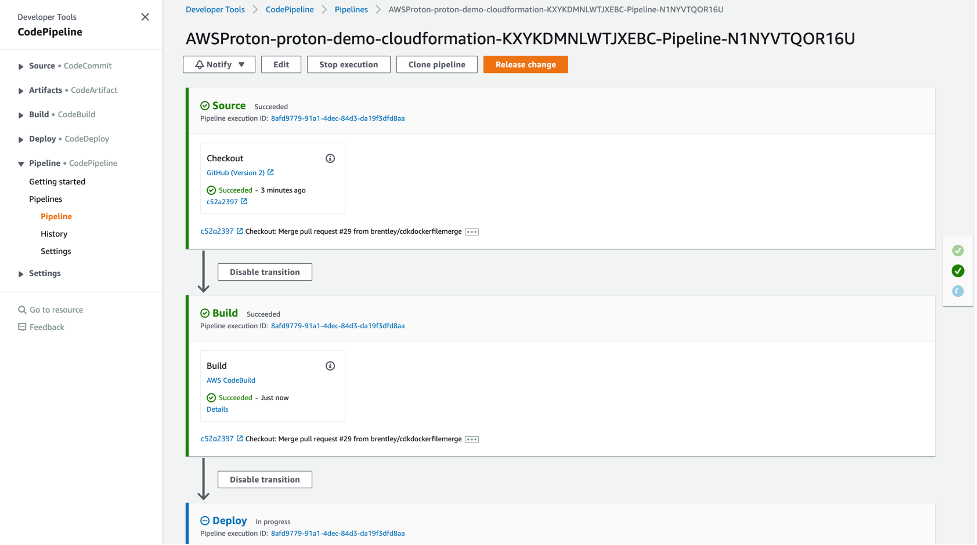Screen dimensions: 977x545
Task: Jump to Deploy stage via blue status indicator
Action: pyautogui.click(x=958, y=291)
